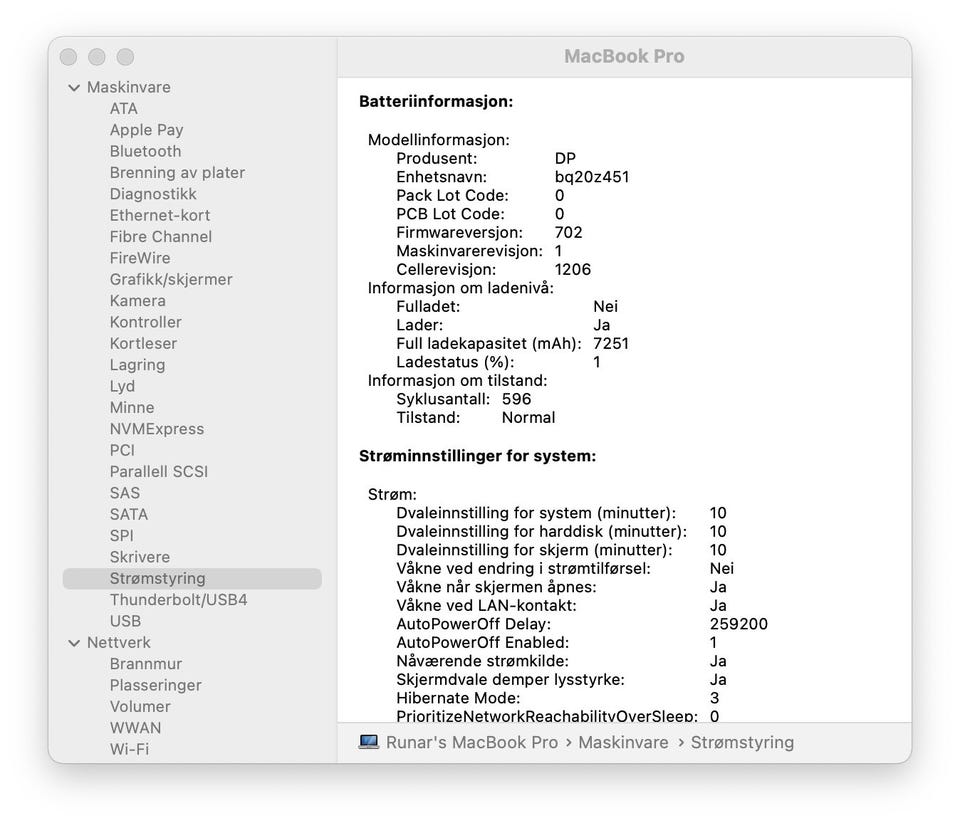This screenshot has height=823, width=960.
Task: Click the Batteriinformasjon heading
Action: [x=436, y=102]
